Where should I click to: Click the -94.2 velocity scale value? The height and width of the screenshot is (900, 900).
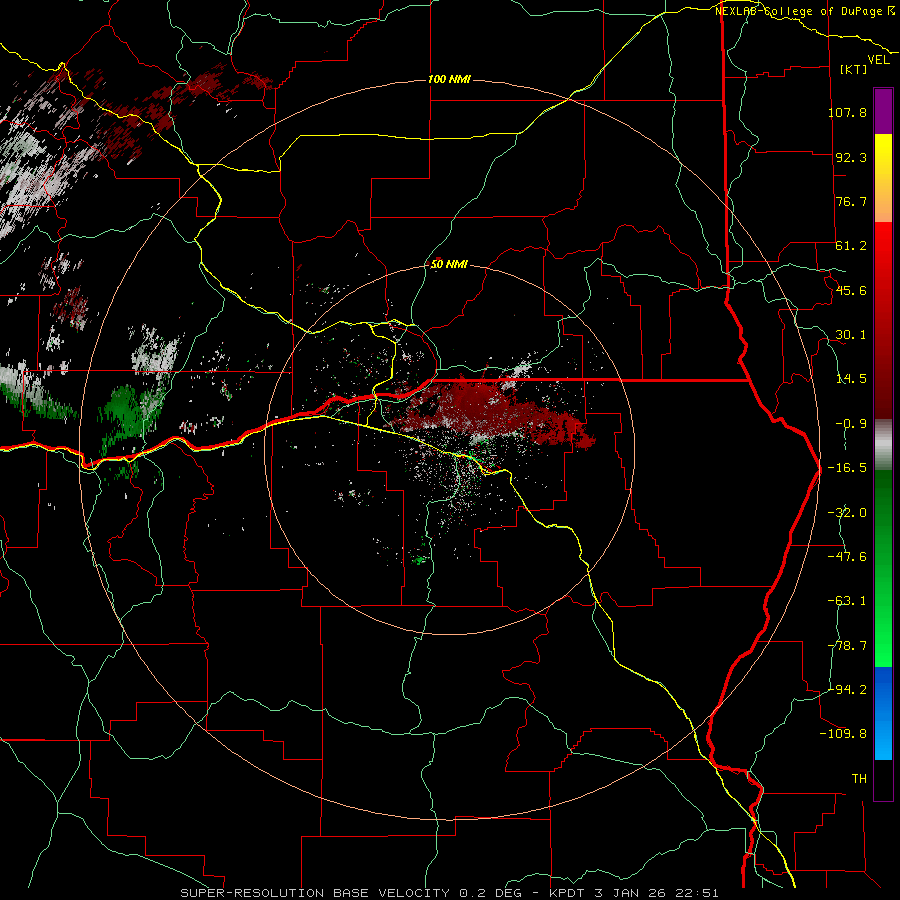point(847,689)
